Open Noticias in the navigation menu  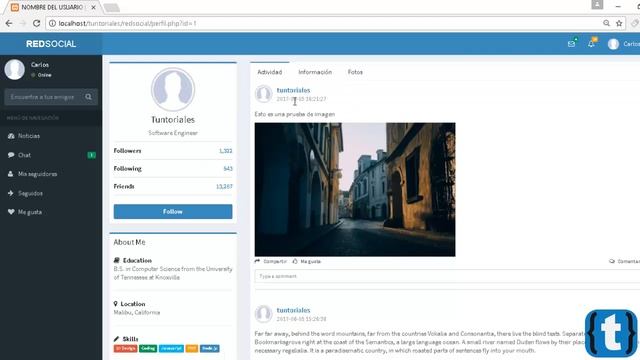coord(51,136)
